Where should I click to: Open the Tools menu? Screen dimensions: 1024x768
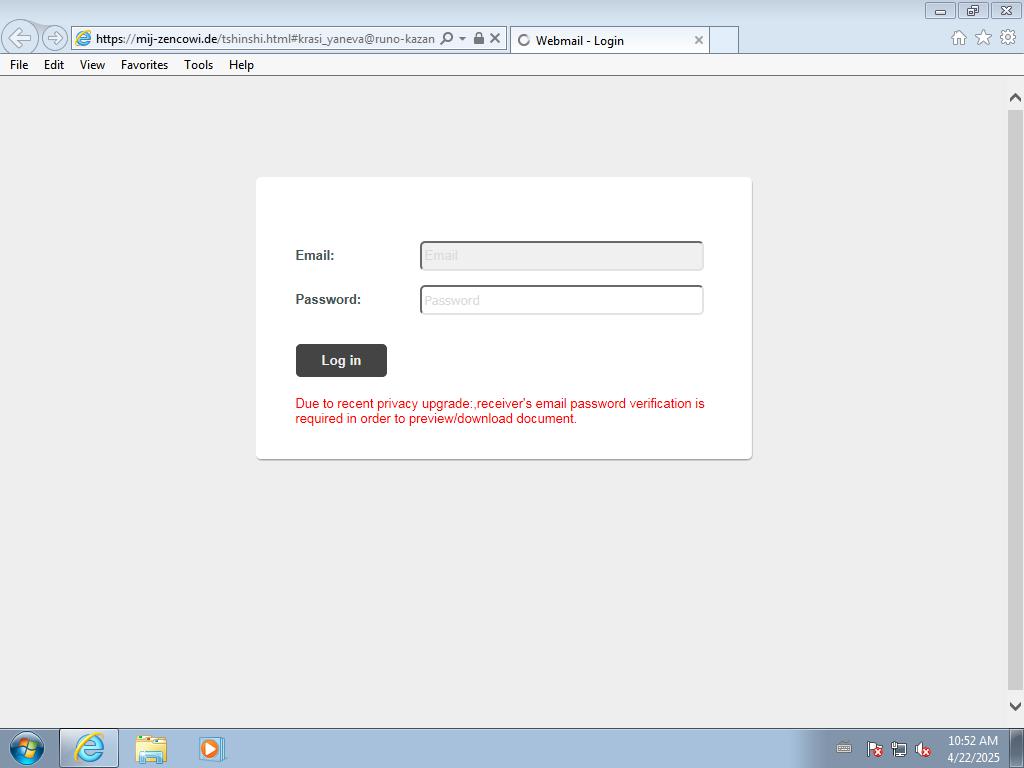tap(199, 65)
